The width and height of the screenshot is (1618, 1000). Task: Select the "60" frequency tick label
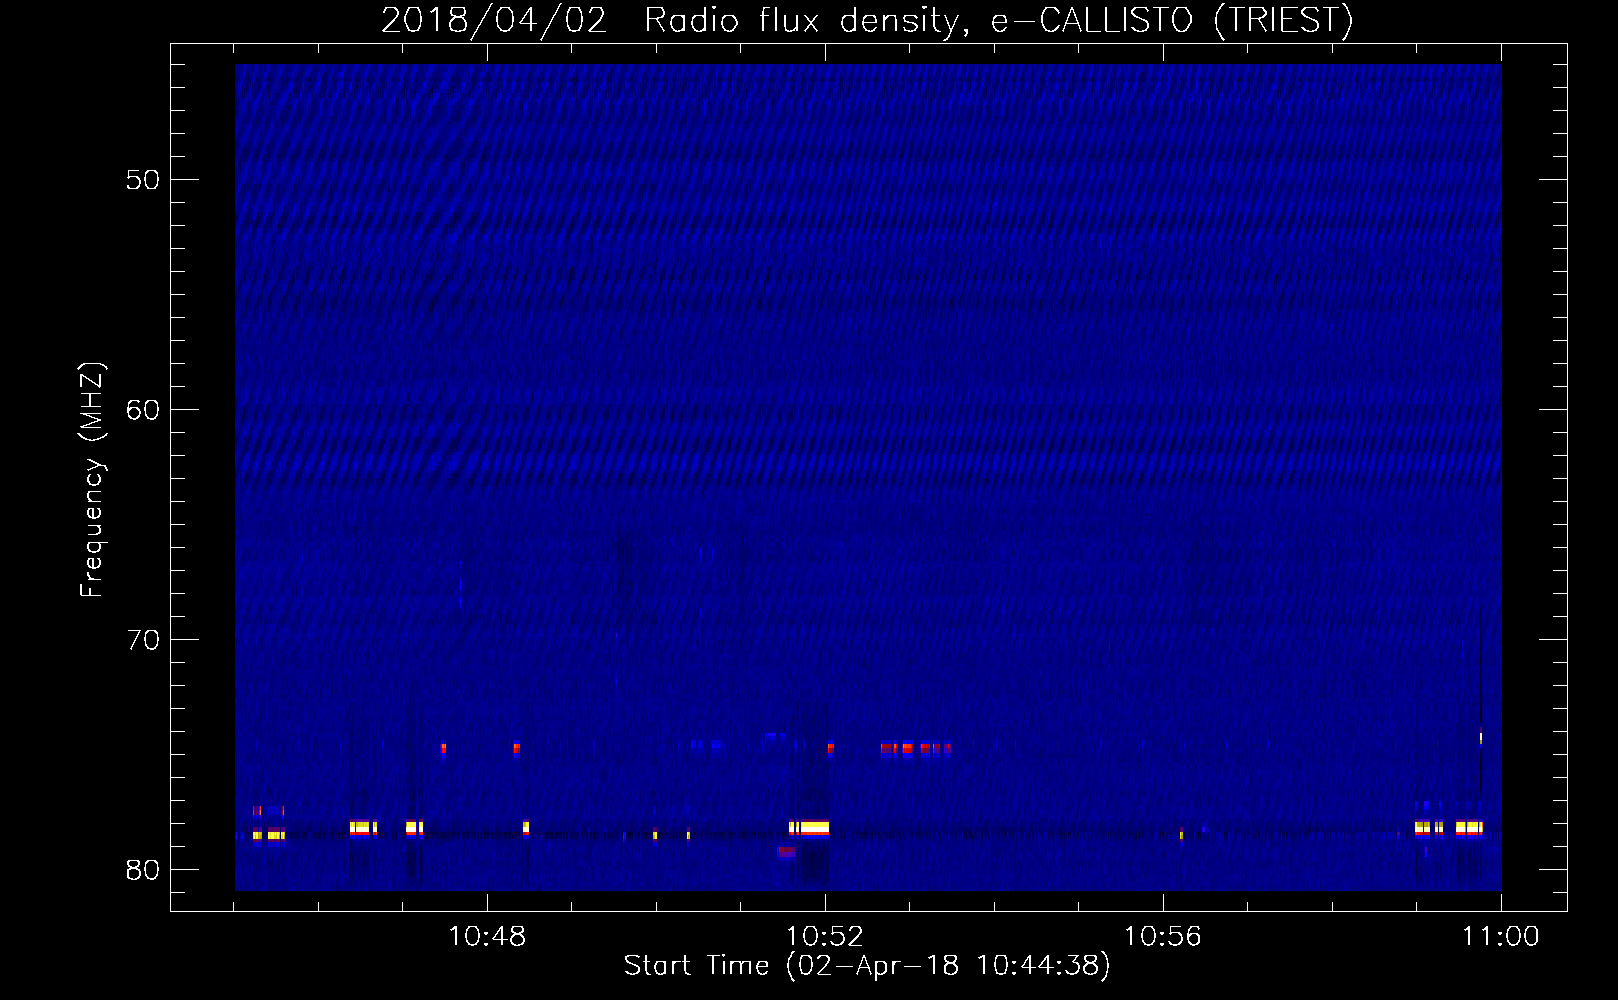pos(143,410)
